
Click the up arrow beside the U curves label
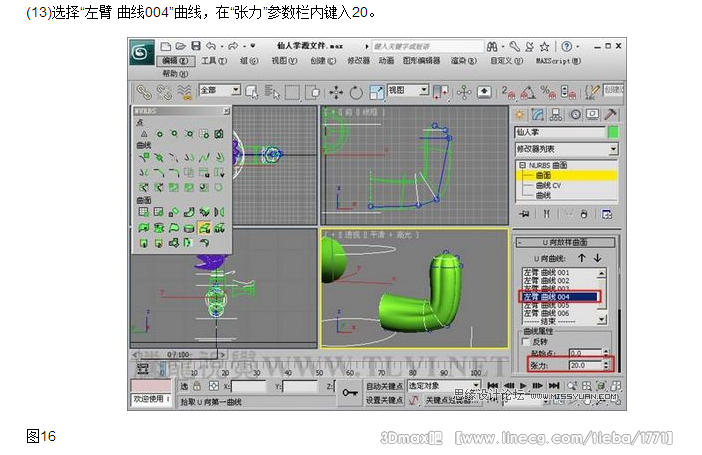click(581, 258)
